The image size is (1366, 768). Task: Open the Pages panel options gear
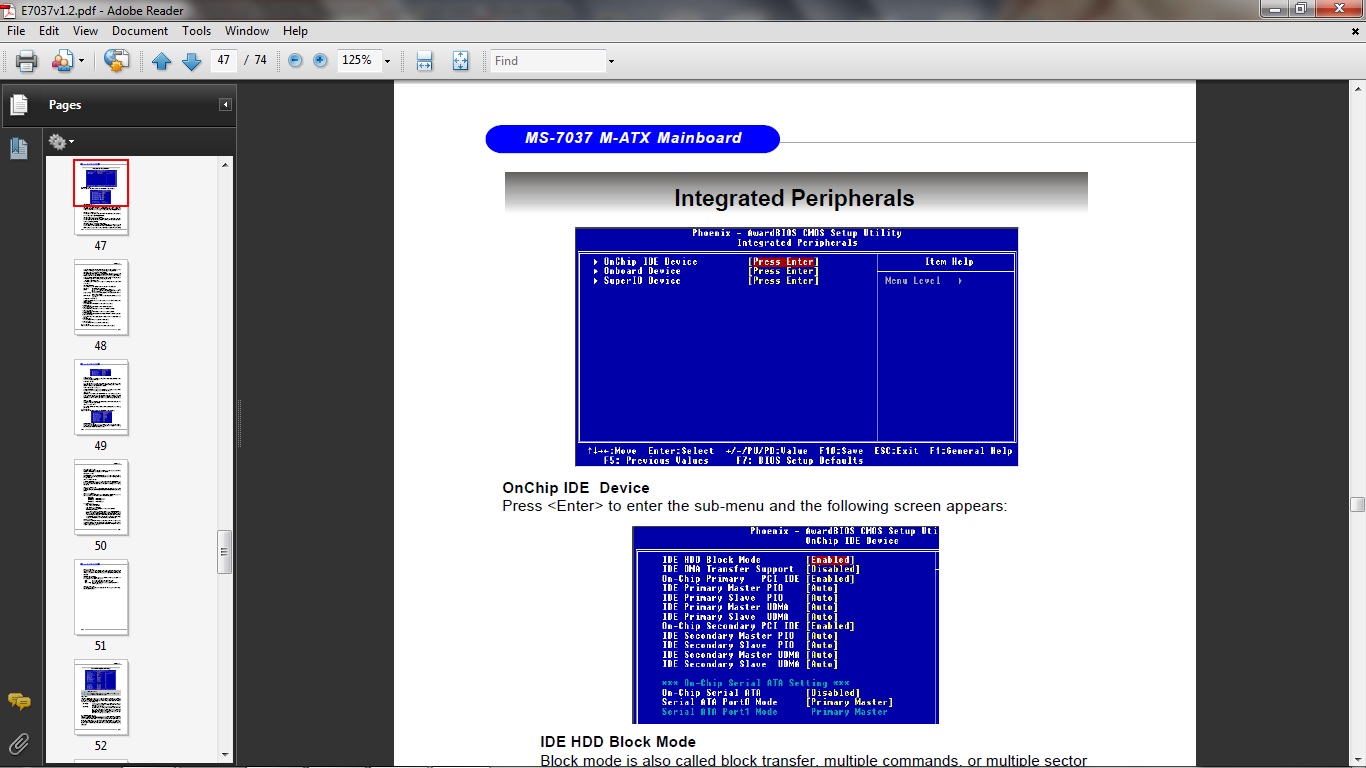(x=60, y=141)
